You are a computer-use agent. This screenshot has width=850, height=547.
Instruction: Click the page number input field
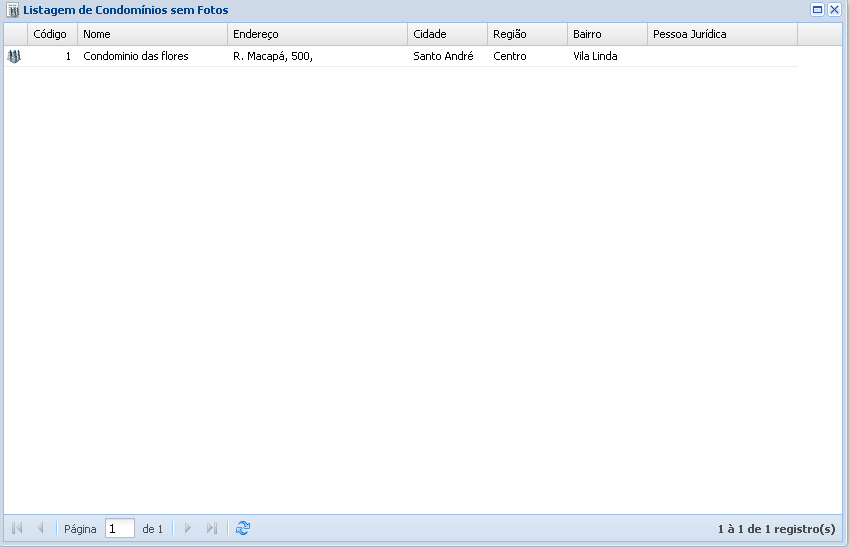point(119,528)
